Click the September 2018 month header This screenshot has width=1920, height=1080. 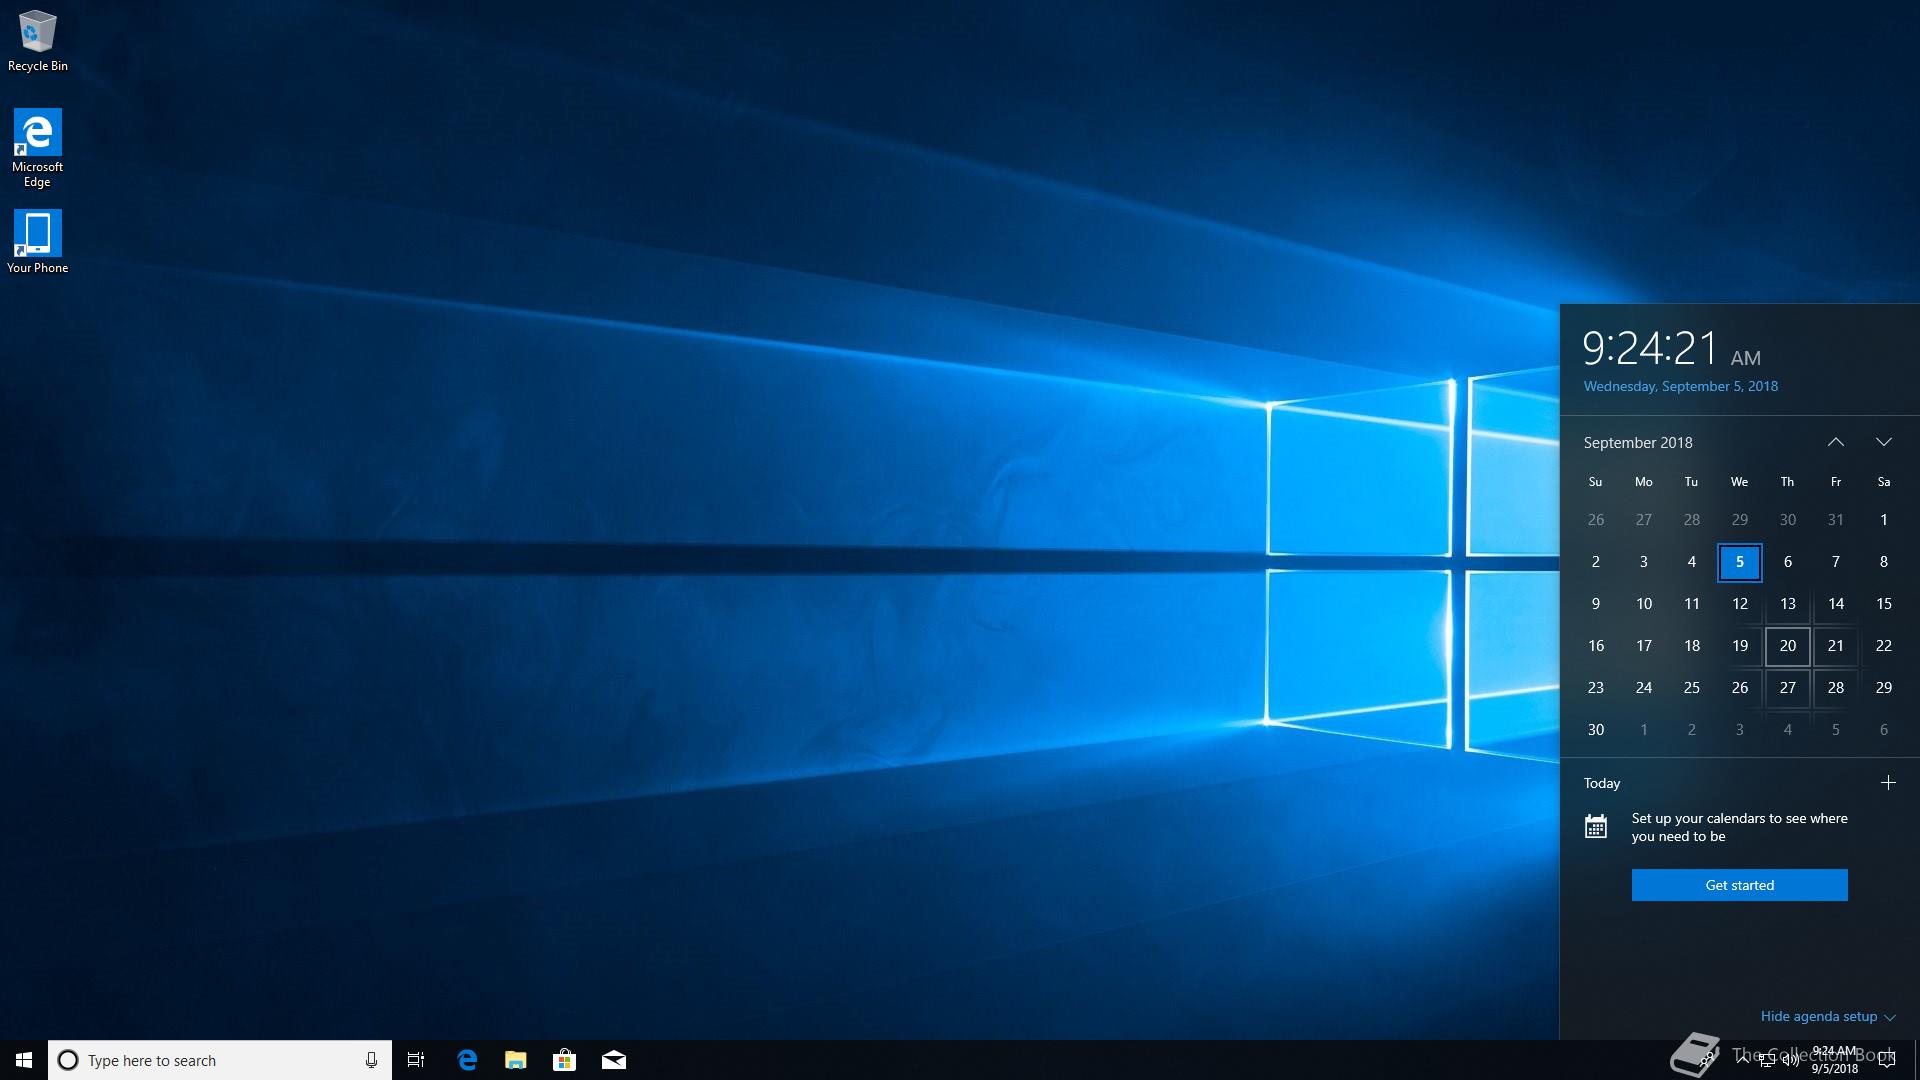pyautogui.click(x=1638, y=442)
